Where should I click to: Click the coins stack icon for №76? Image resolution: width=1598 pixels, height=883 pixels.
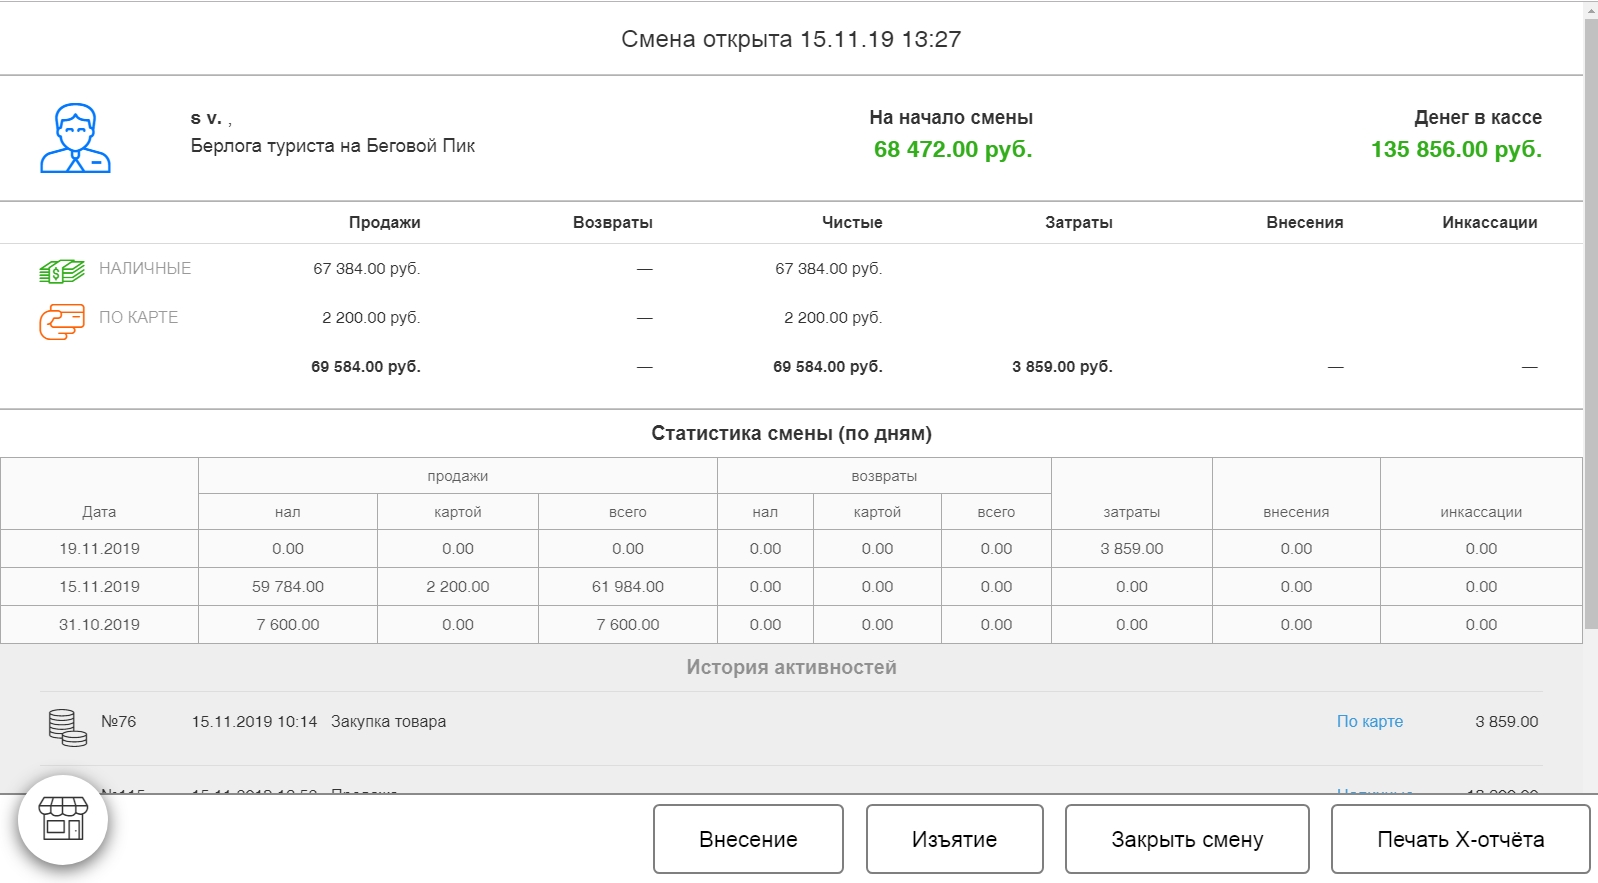(x=67, y=728)
